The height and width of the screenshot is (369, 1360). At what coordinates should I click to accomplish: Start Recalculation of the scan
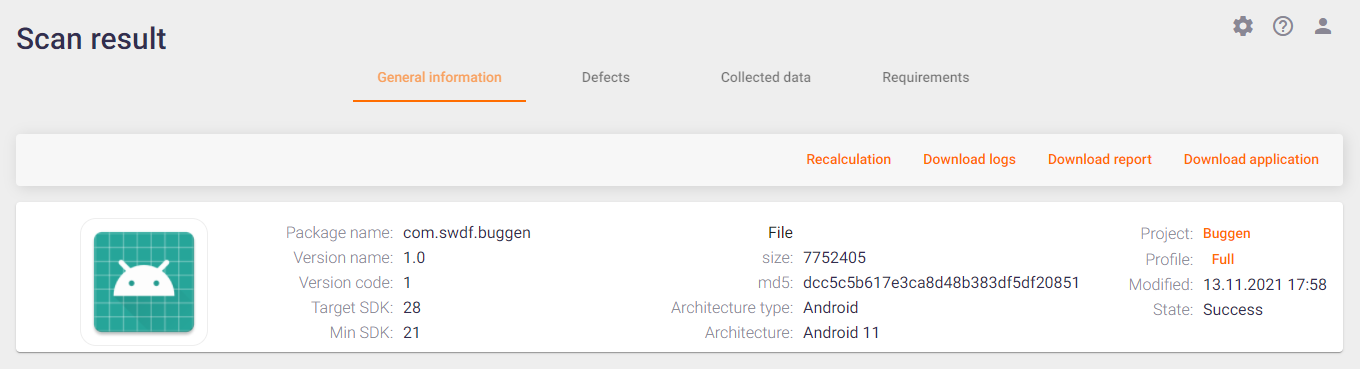coord(849,159)
